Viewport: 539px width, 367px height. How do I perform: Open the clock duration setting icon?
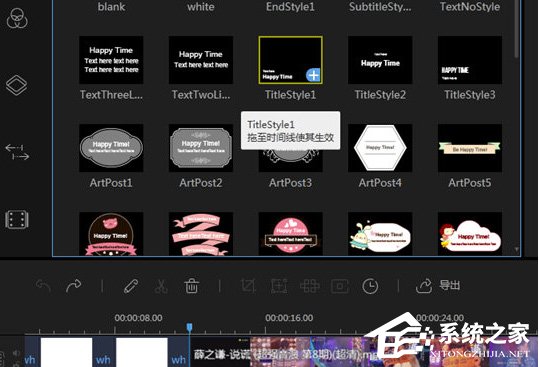click(370, 286)
